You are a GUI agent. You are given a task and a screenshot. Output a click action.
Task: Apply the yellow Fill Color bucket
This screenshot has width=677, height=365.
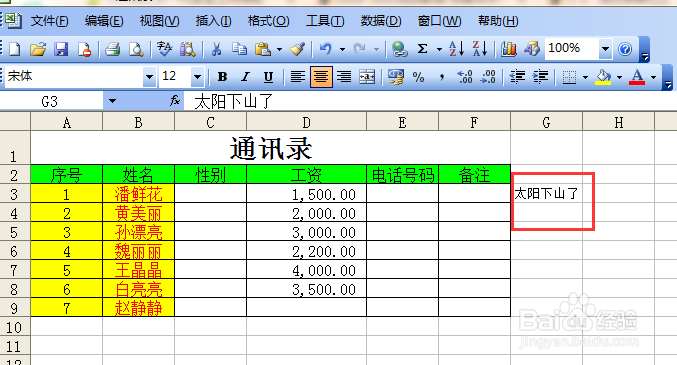point(604,77)
